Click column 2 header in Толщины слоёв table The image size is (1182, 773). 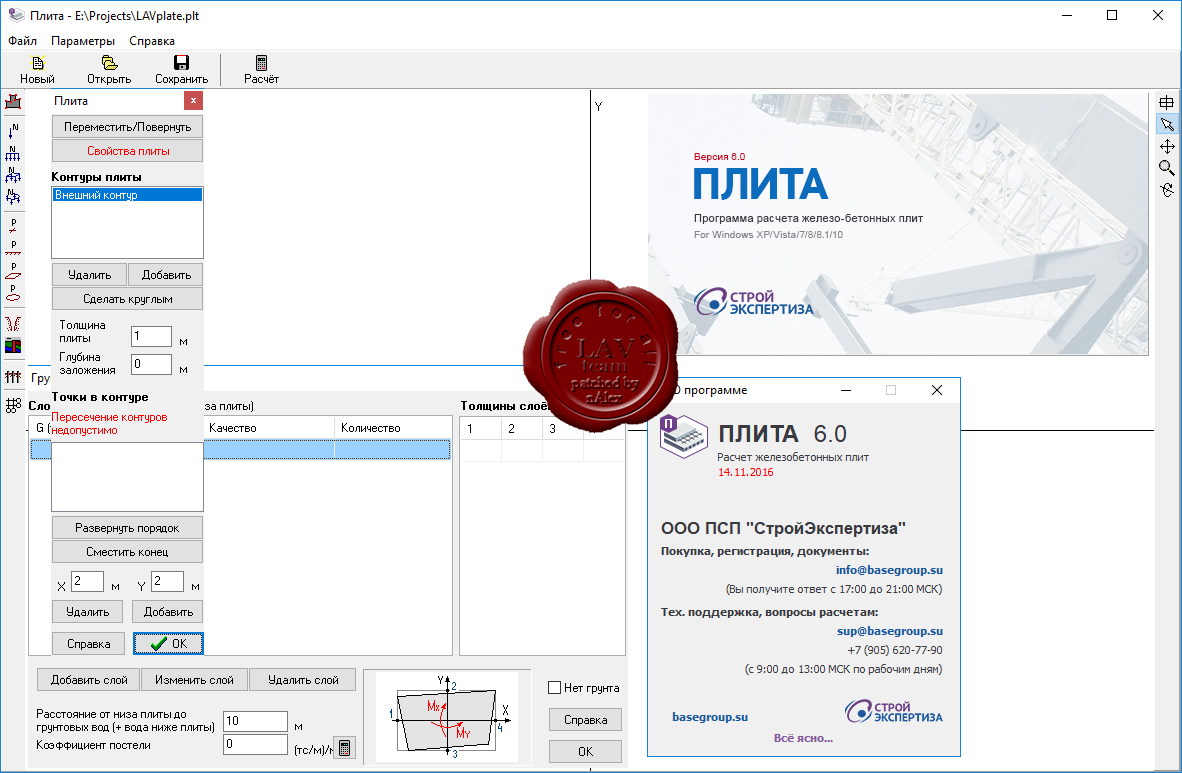(x=521, y=428)
